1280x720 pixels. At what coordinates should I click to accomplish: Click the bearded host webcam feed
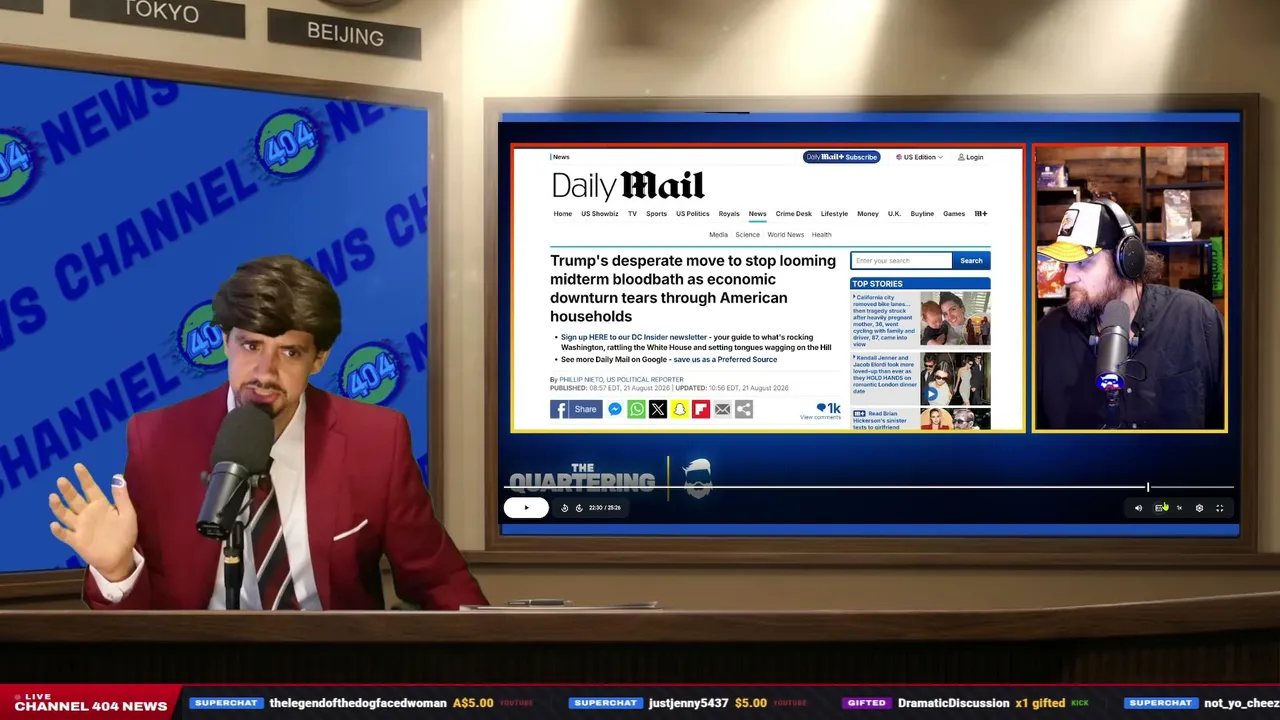[x=1130, y=288]
